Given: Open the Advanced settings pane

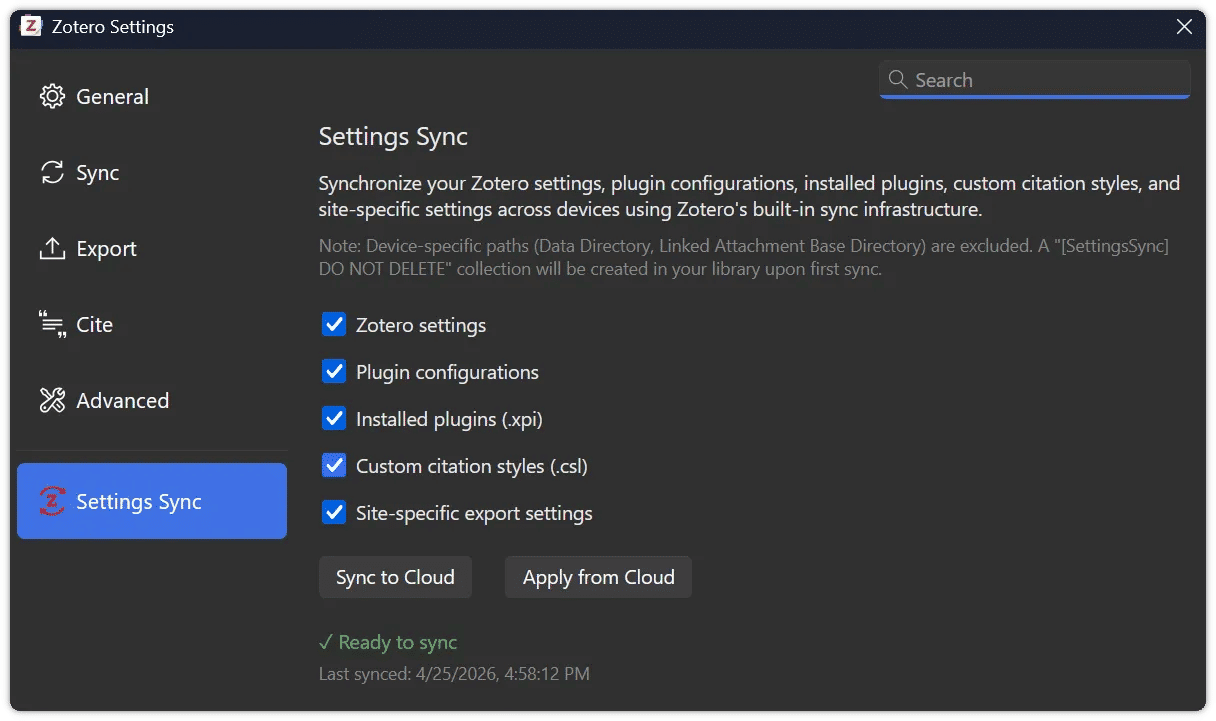Looking at the screenshot, I should [152, 400].
